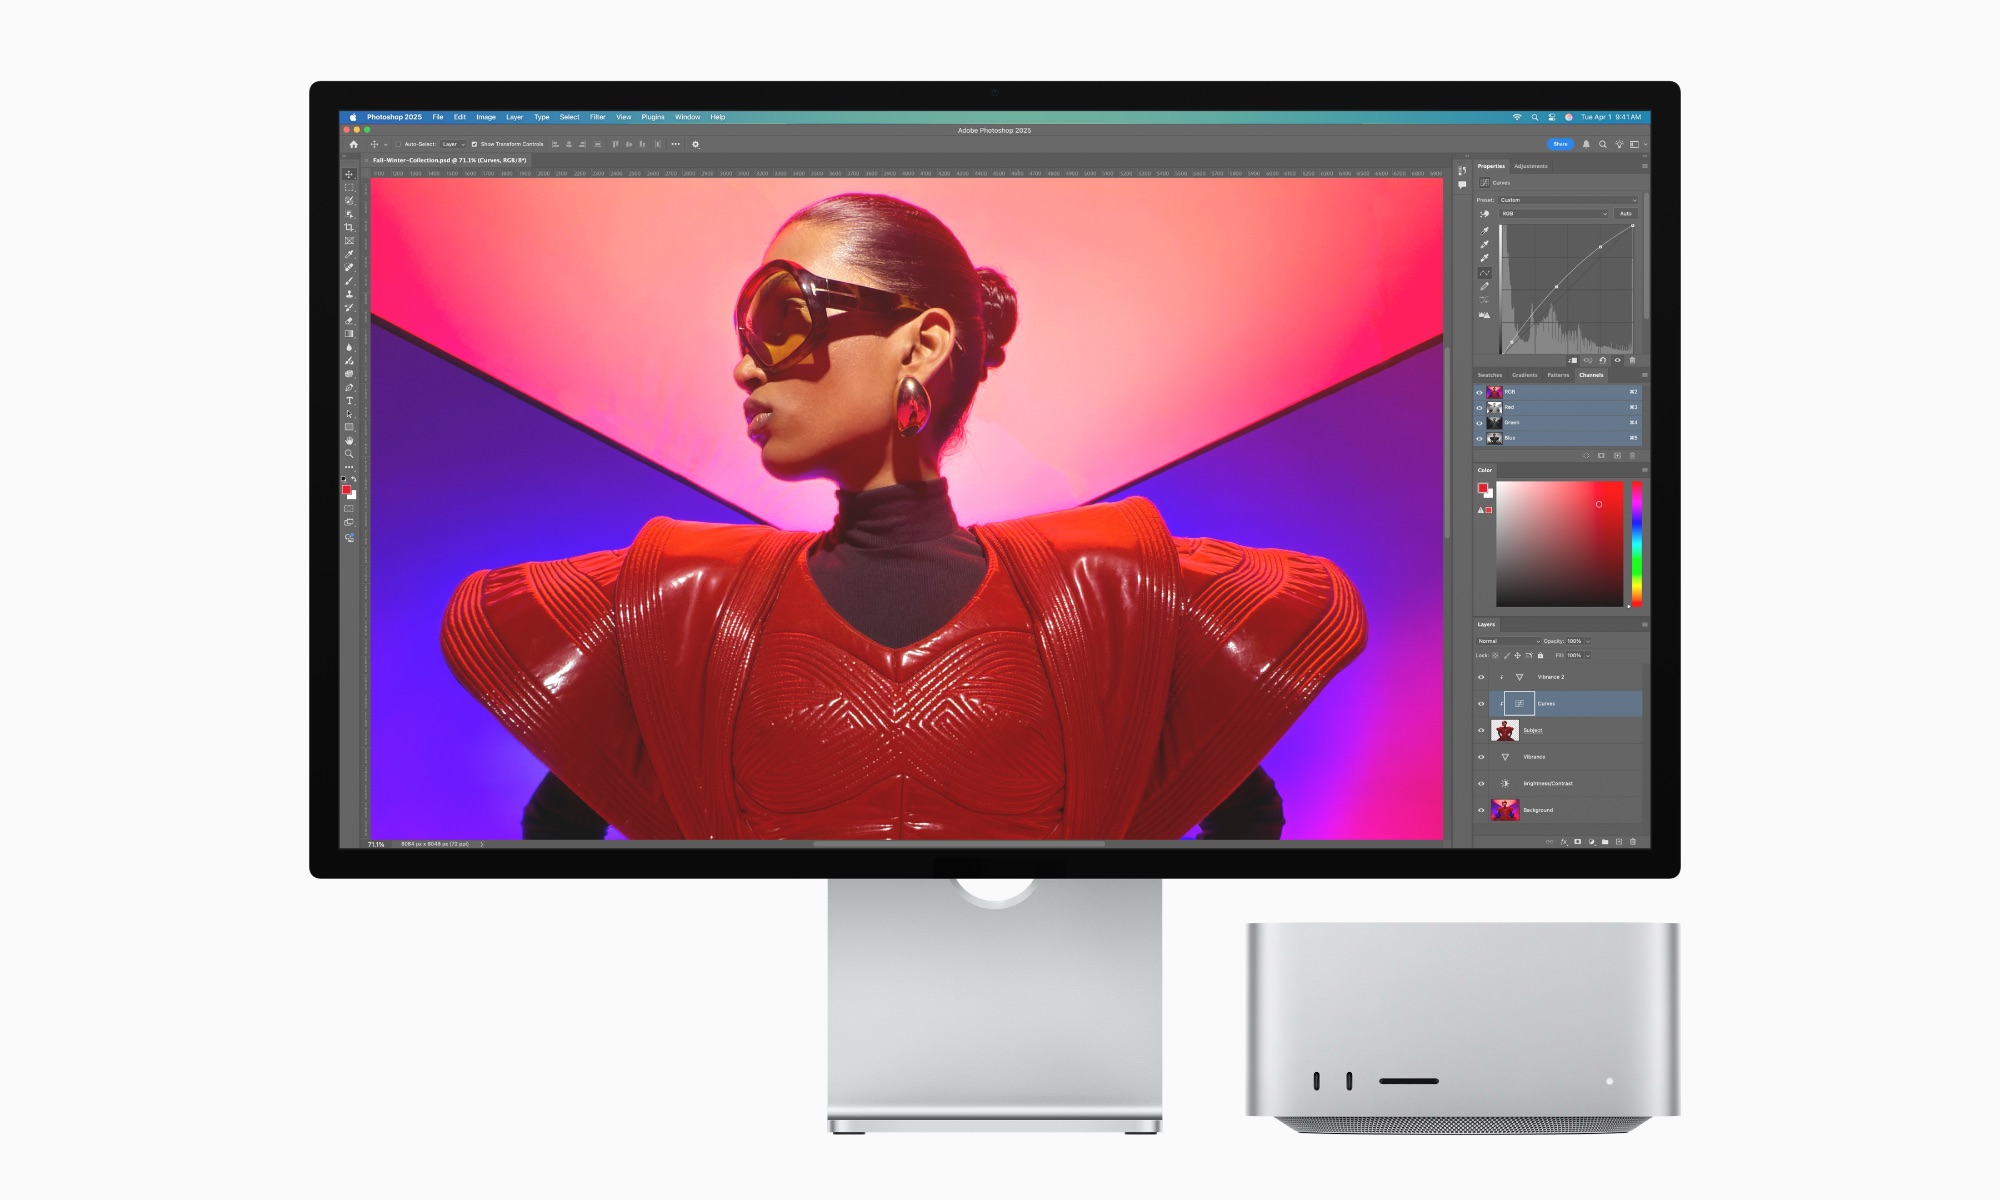Click the blue Share button
The width and height of the screenshot is (2000, 1200).
pyautogui.click(x=1560, y=144)
